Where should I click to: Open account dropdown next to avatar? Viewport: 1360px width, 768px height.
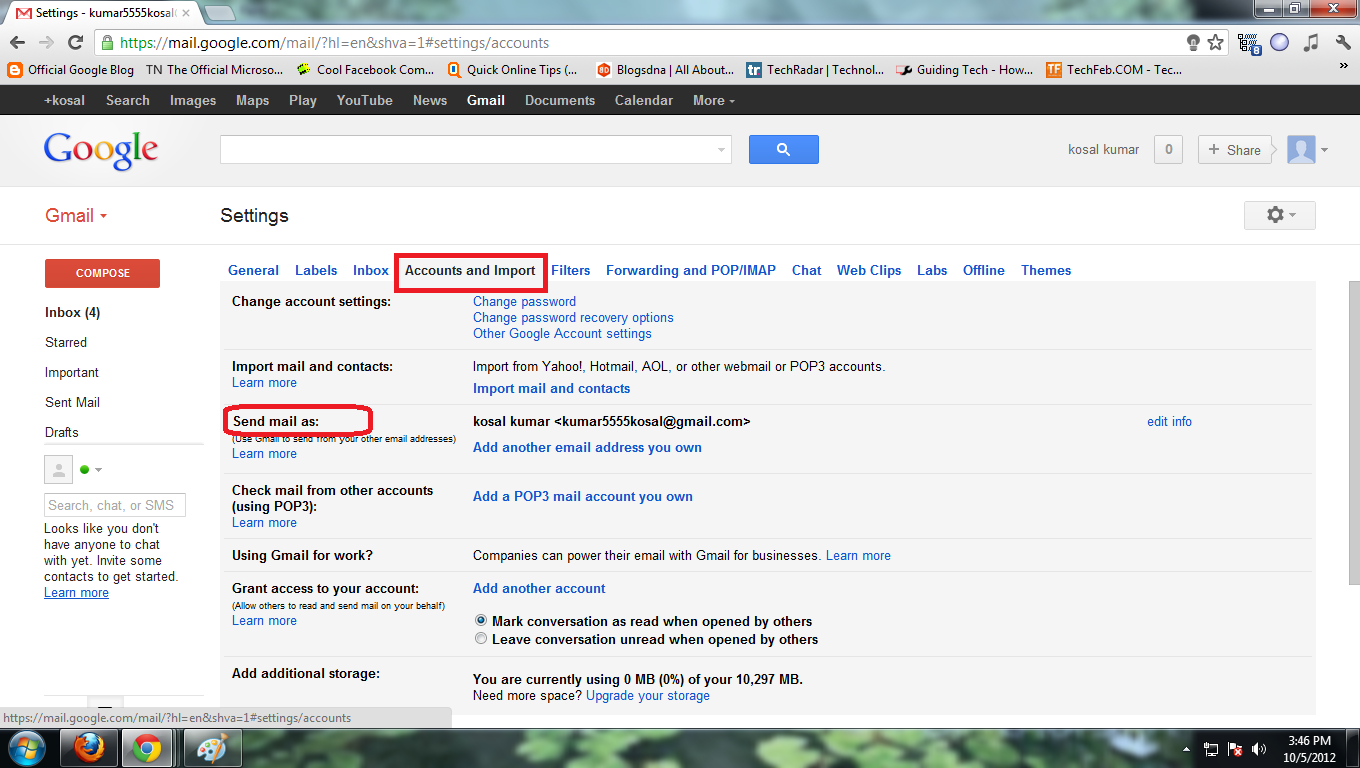tap(1324, 150)
